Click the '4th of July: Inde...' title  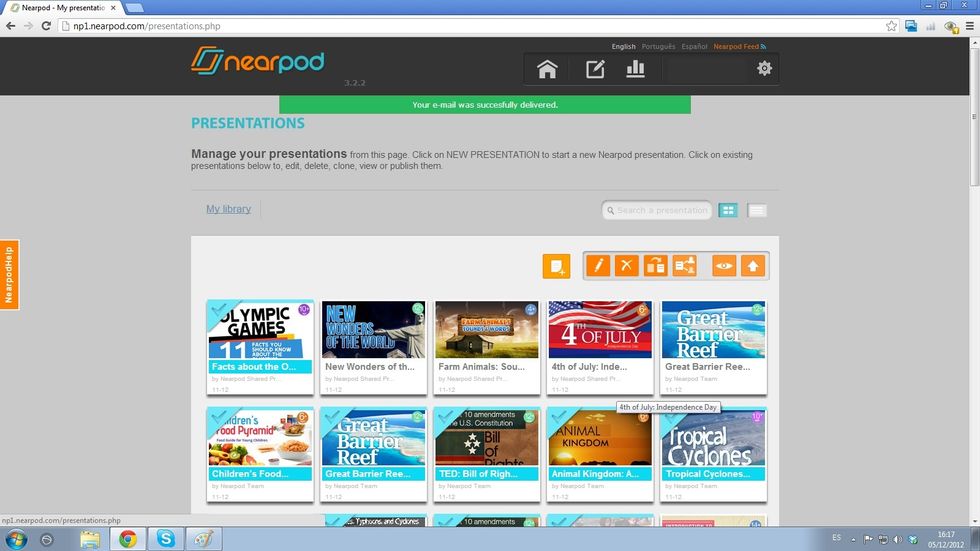click(589, 367)
